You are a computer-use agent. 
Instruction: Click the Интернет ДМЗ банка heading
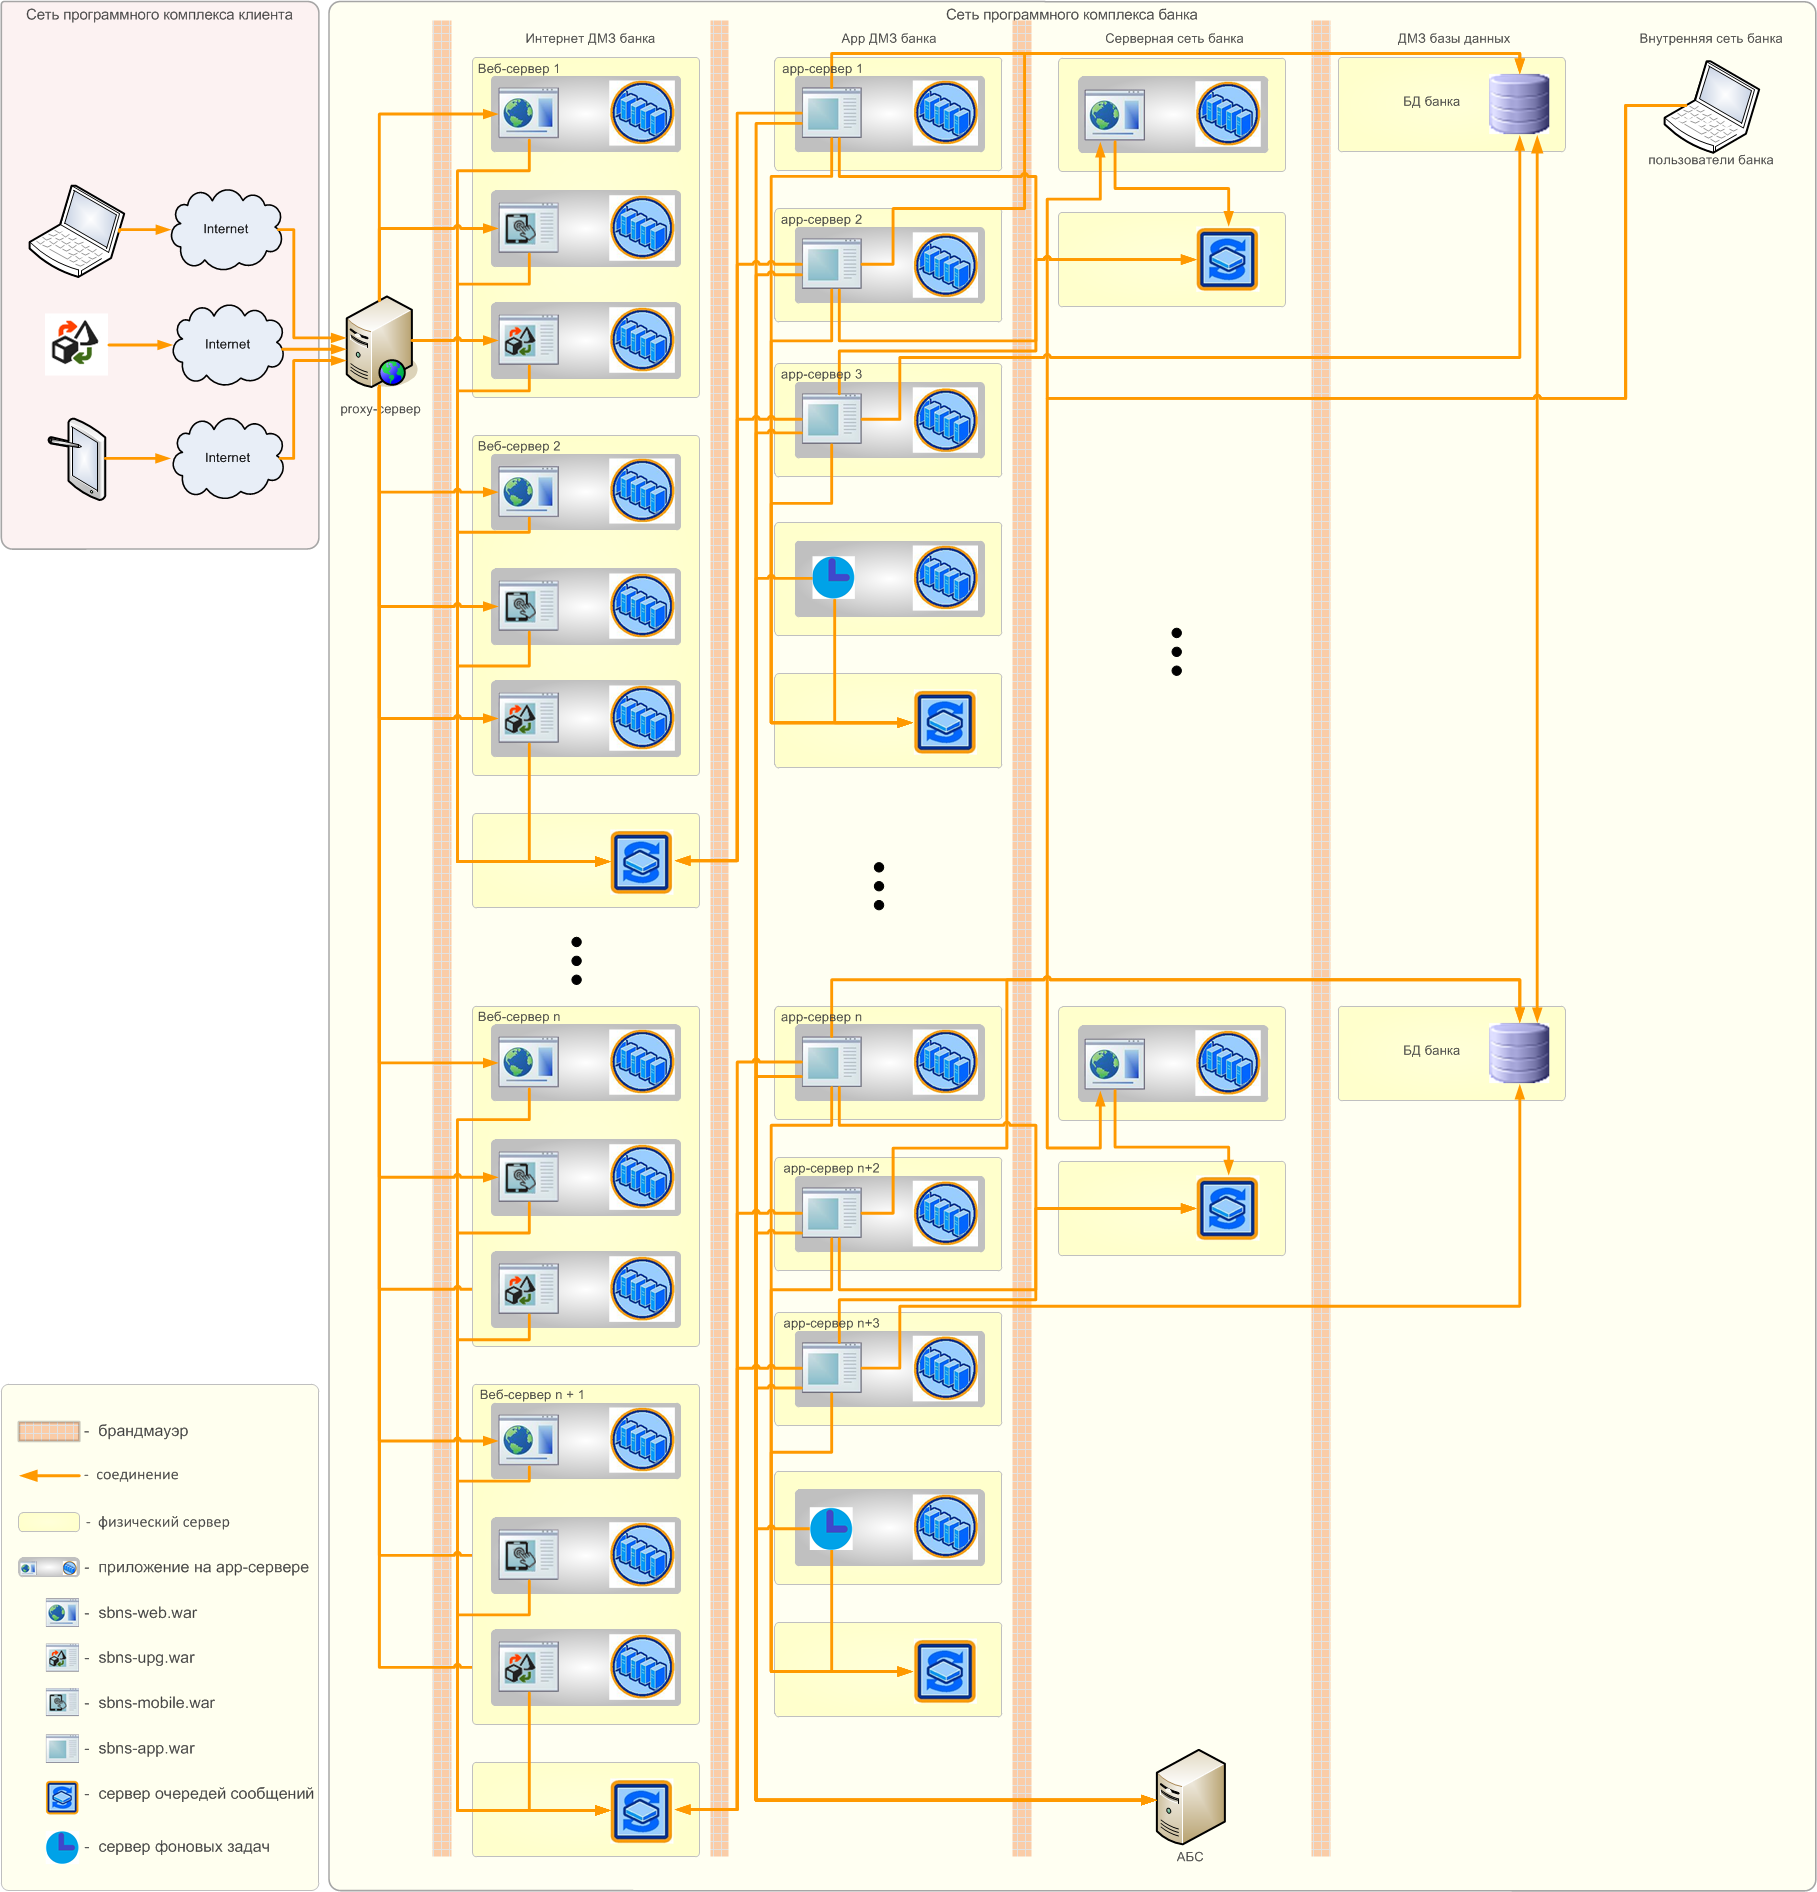coord(590,38)
